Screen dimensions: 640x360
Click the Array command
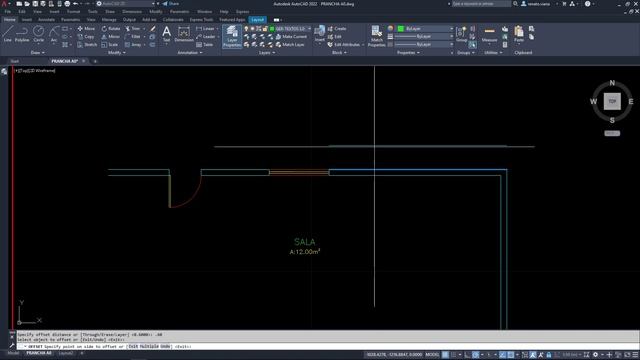[133, 44]
